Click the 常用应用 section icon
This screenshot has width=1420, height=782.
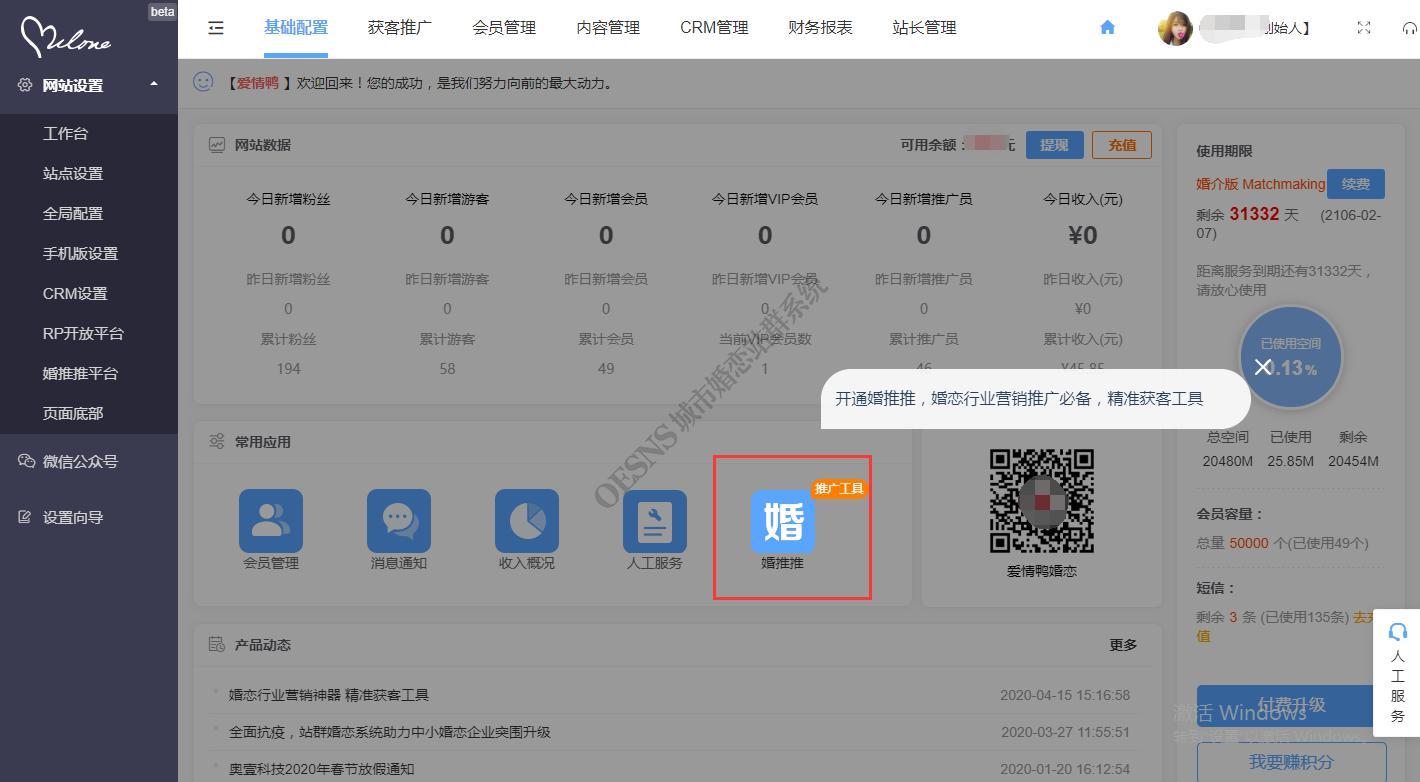coord(217,442)
